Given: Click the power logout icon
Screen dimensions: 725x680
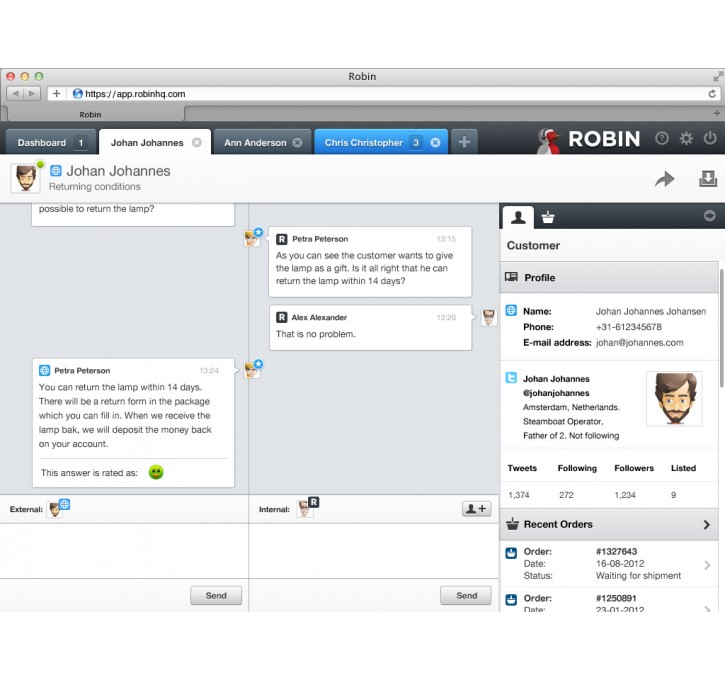Looking at the screenshot, I should click(x=710, y=138).
